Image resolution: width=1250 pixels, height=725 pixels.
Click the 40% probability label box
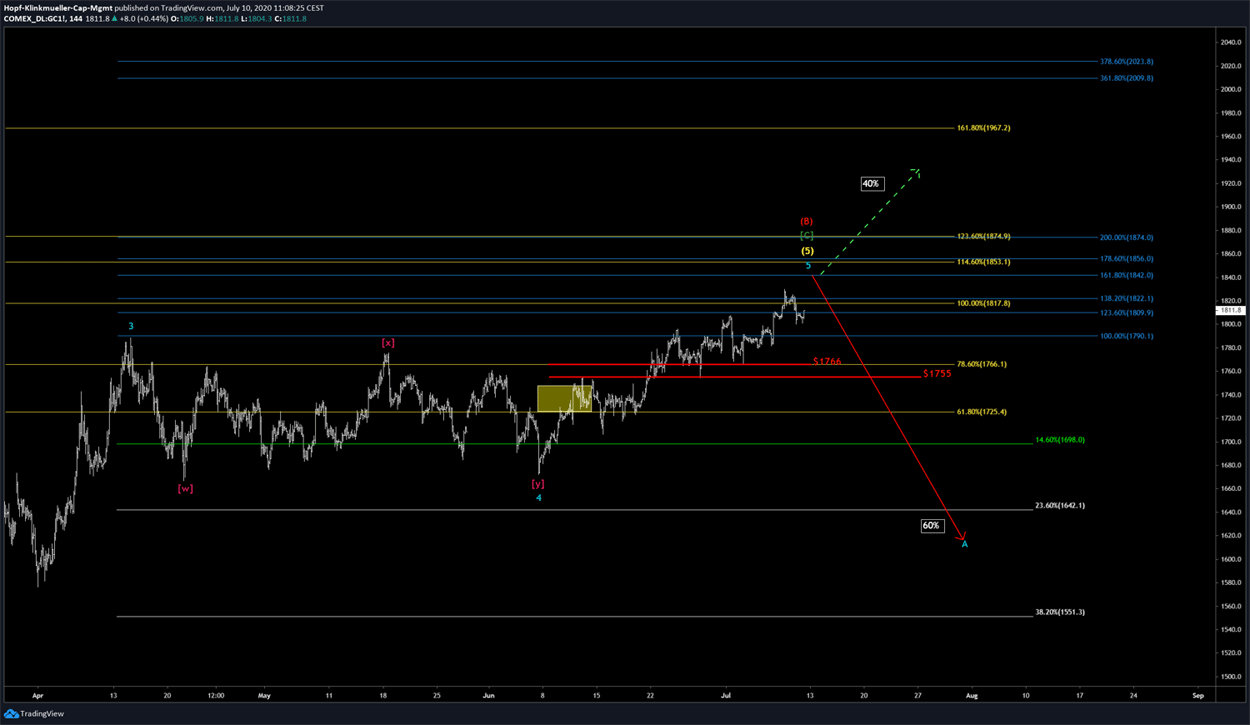coord(870,184)
